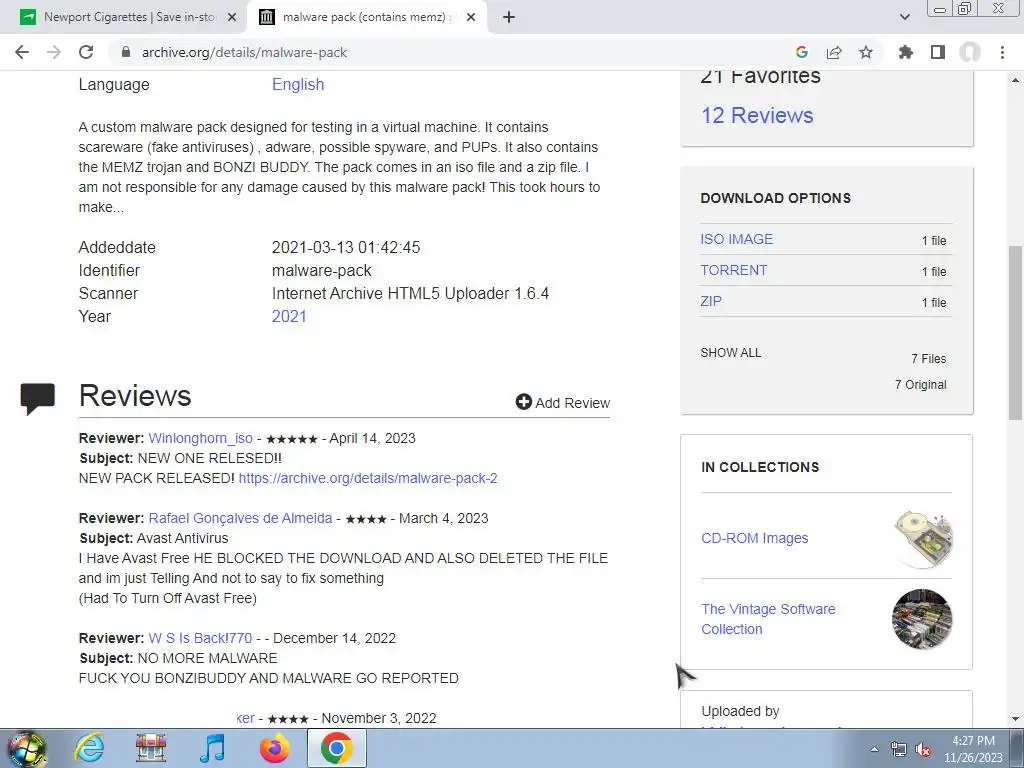This screenshot has width=1024, height=768.
Task: Open reviewer Rafael Gonçalves de Almeida profile
Action: click(240, 519)
